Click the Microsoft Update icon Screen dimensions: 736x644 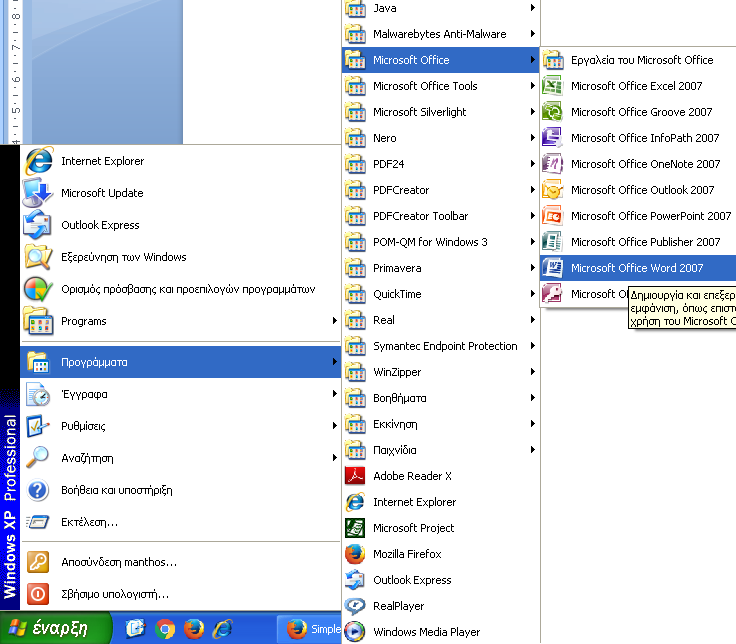pos(38,193)
